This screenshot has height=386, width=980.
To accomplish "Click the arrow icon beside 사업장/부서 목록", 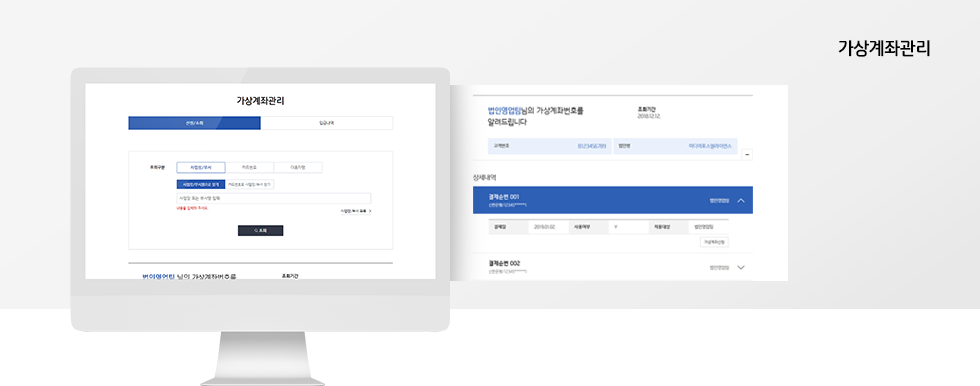I will (370, 211).
